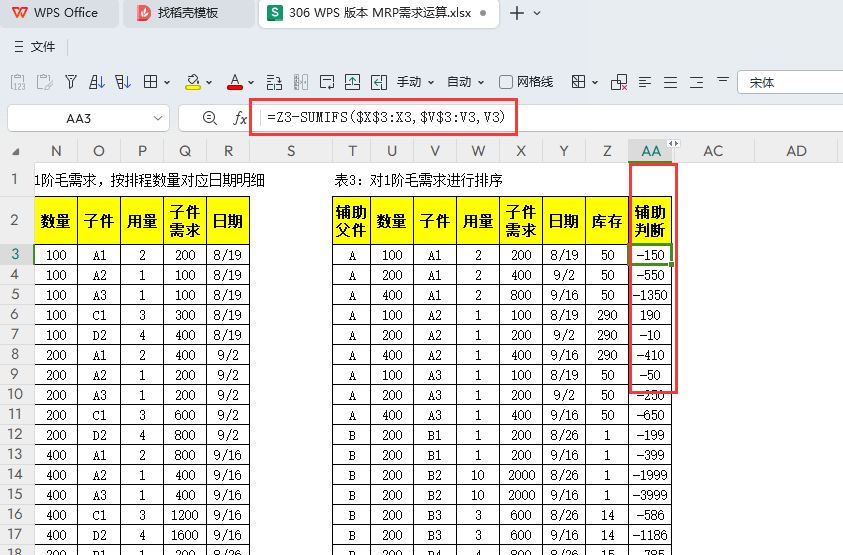Viewport: 843px width, 555px height.
Task: Click the borders grid icon
Action: (151, 82)
